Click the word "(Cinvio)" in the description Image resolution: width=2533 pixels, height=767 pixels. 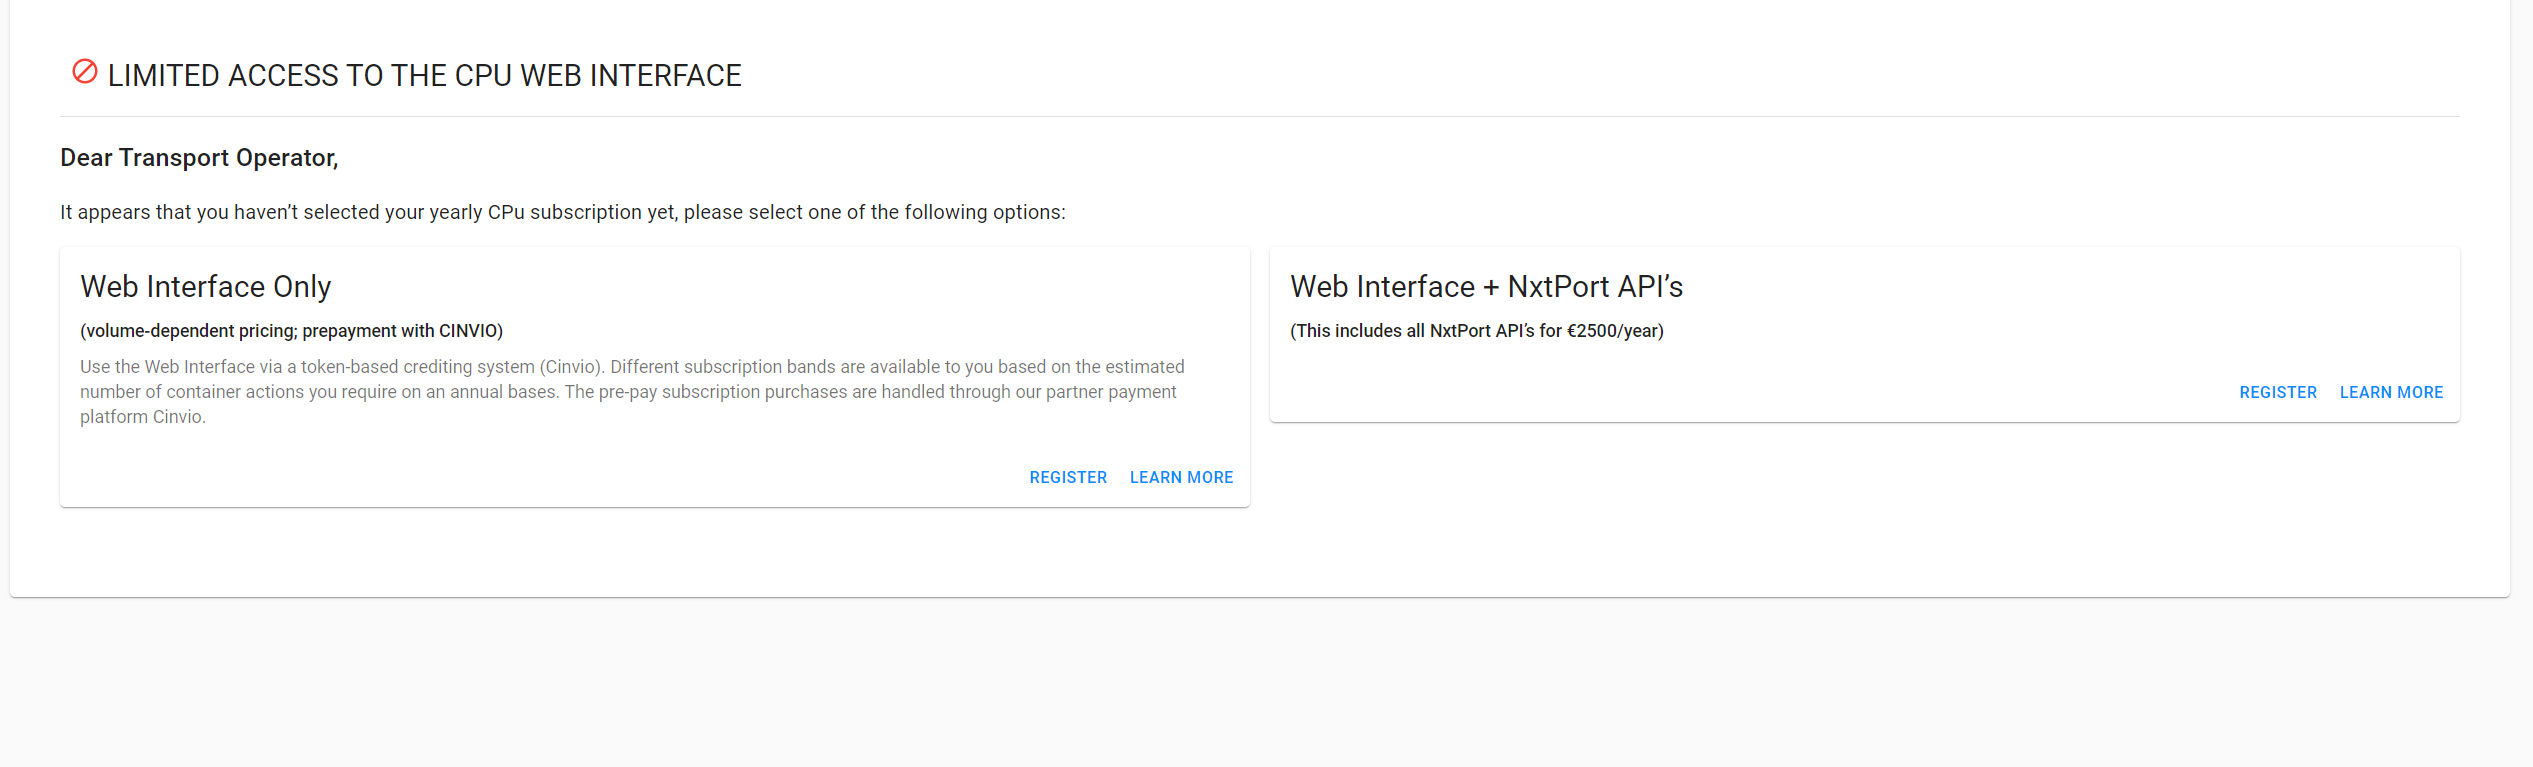pyautogui.click(x=572, y=367)
